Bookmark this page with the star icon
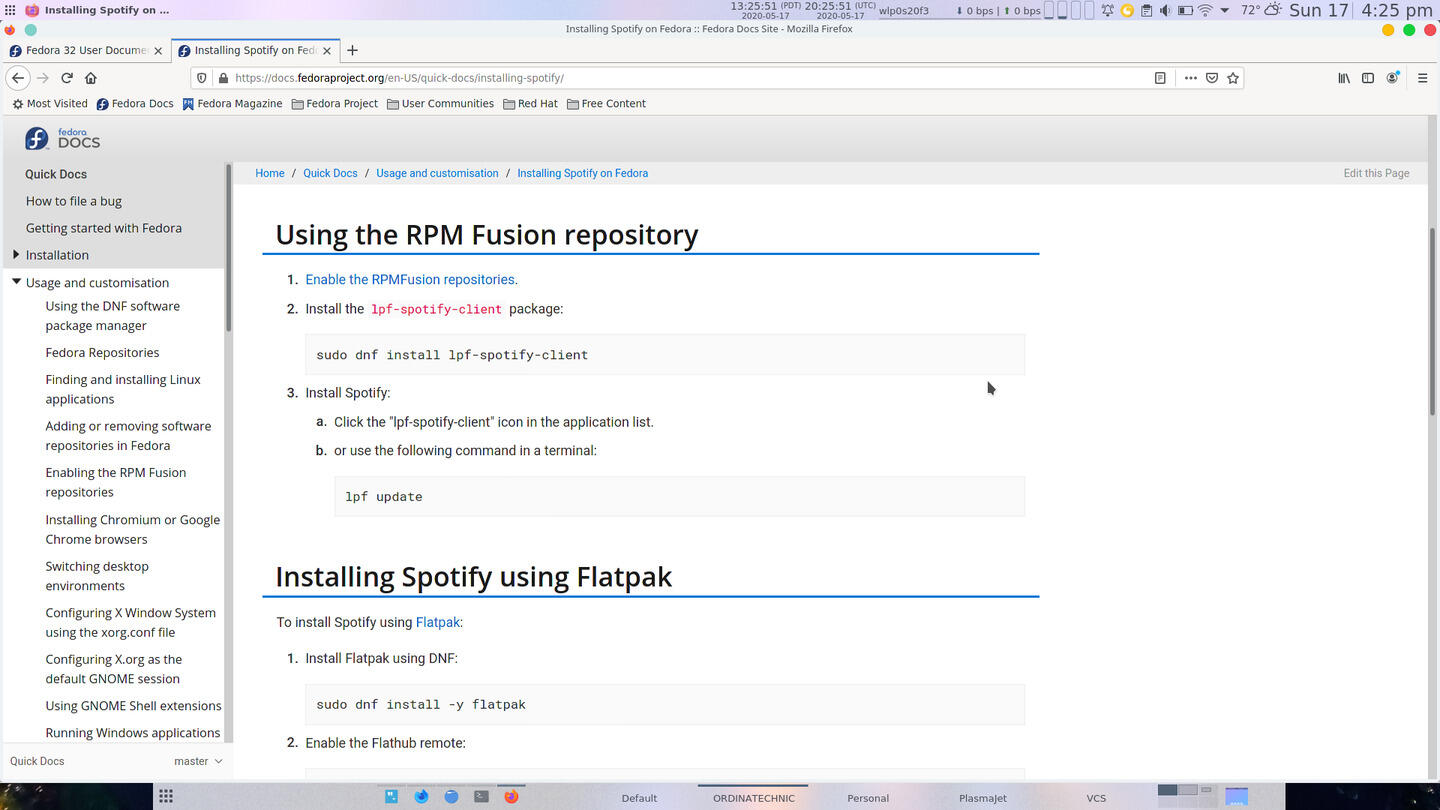 point(1233,78)
